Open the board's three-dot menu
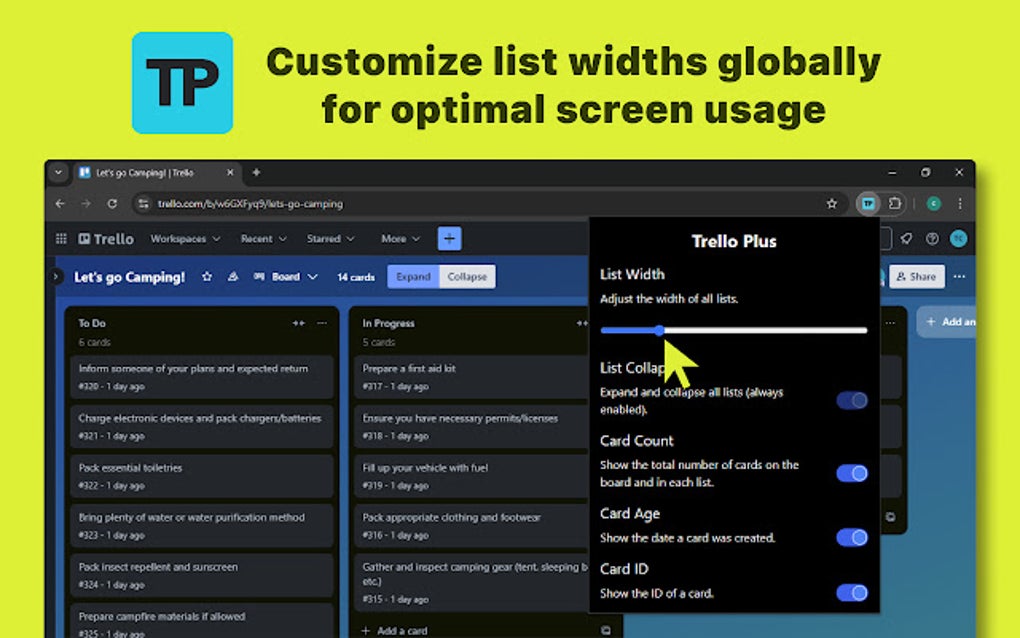The width and height of the screenshot is (1020, 638). point(959,277)
